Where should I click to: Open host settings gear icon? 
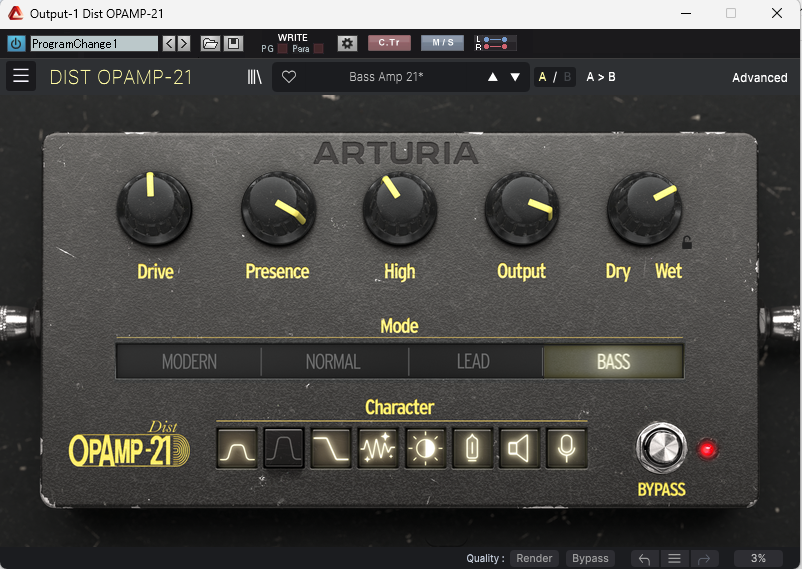pyautogui.click(x=347, y=43)
